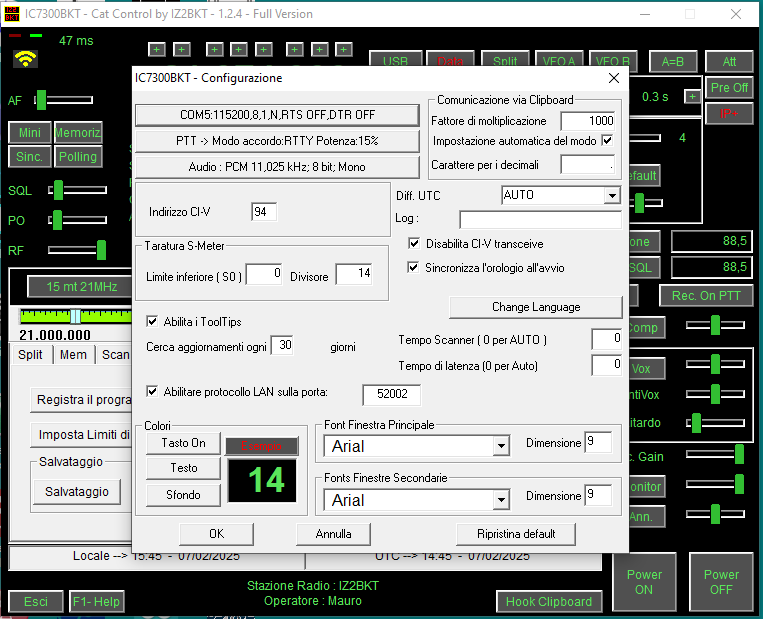
Task: Click Rec. On PTT button
Action: (x=706, y=296)
